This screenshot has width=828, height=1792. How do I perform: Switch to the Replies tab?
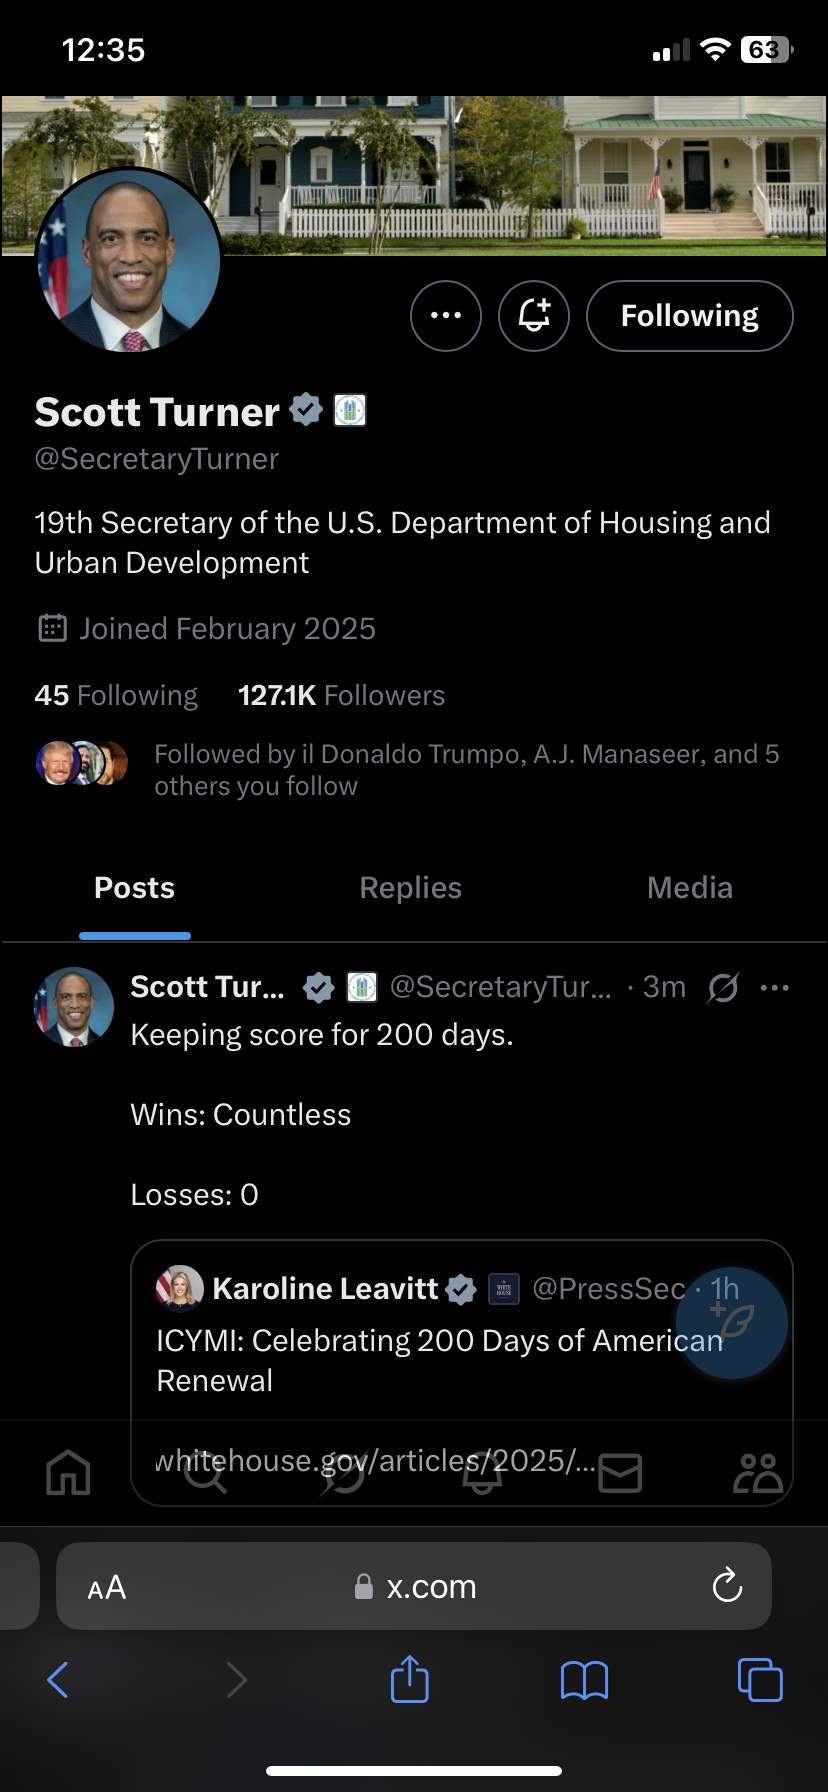click(x=411, y=888)
